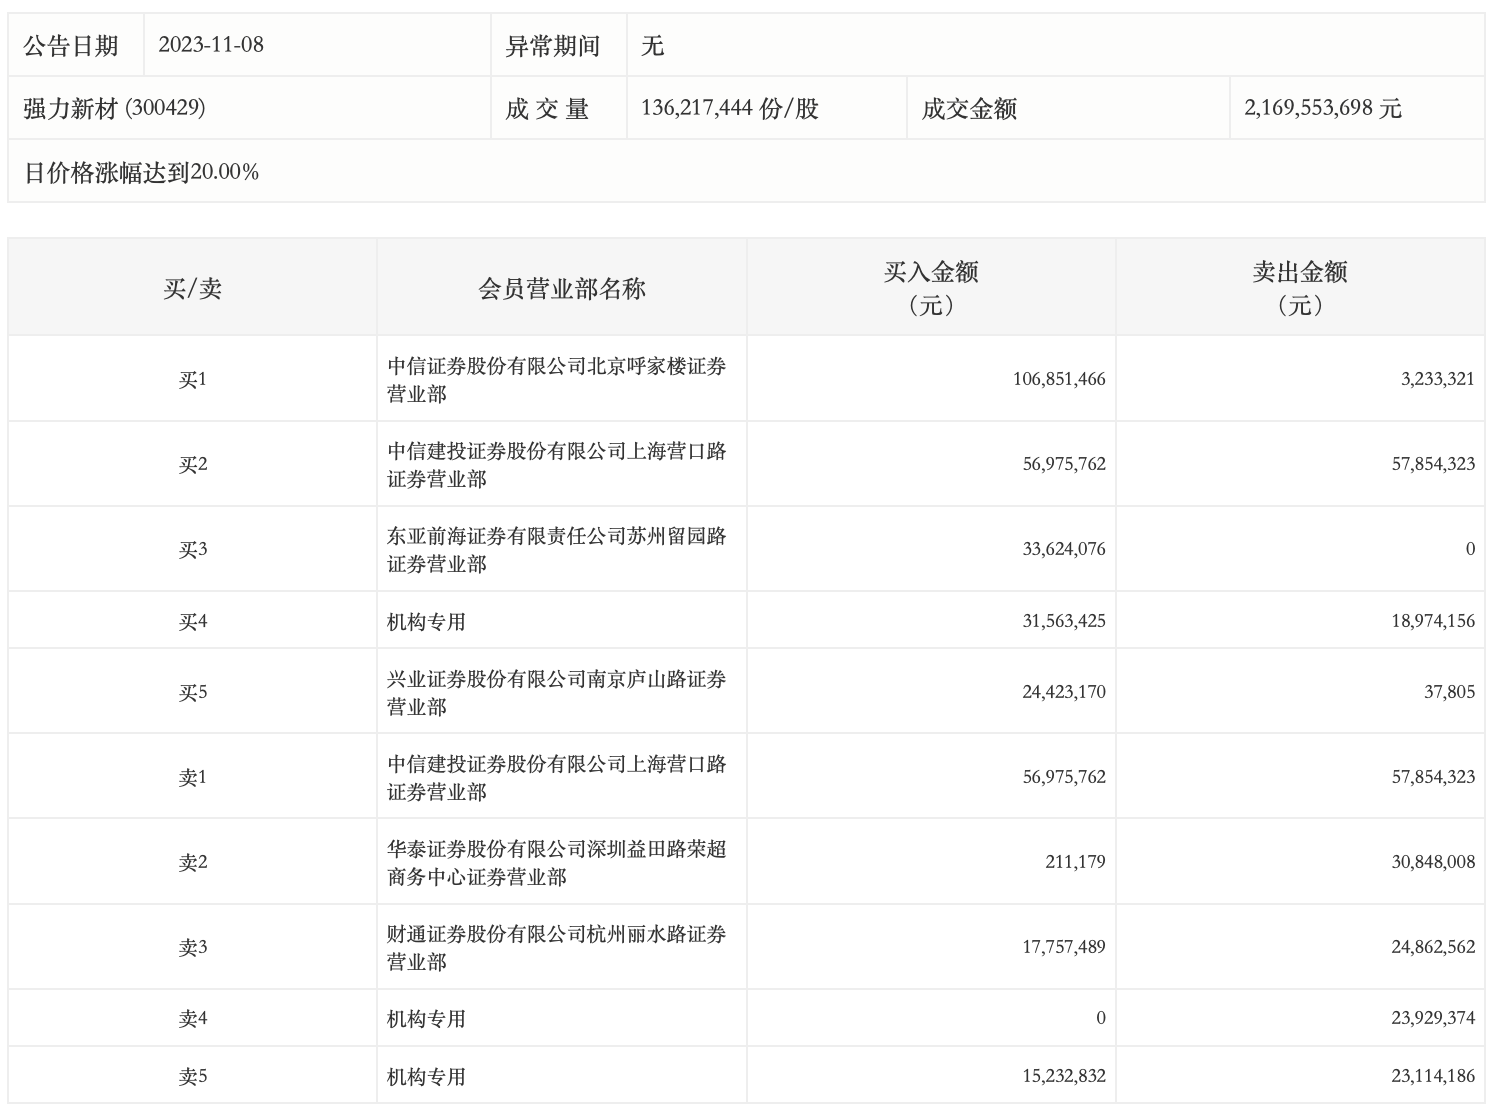Open 东亚前海证券苏州留园路 branch entry
This screenshot has width=1492, height=1118.
point(557,550)
